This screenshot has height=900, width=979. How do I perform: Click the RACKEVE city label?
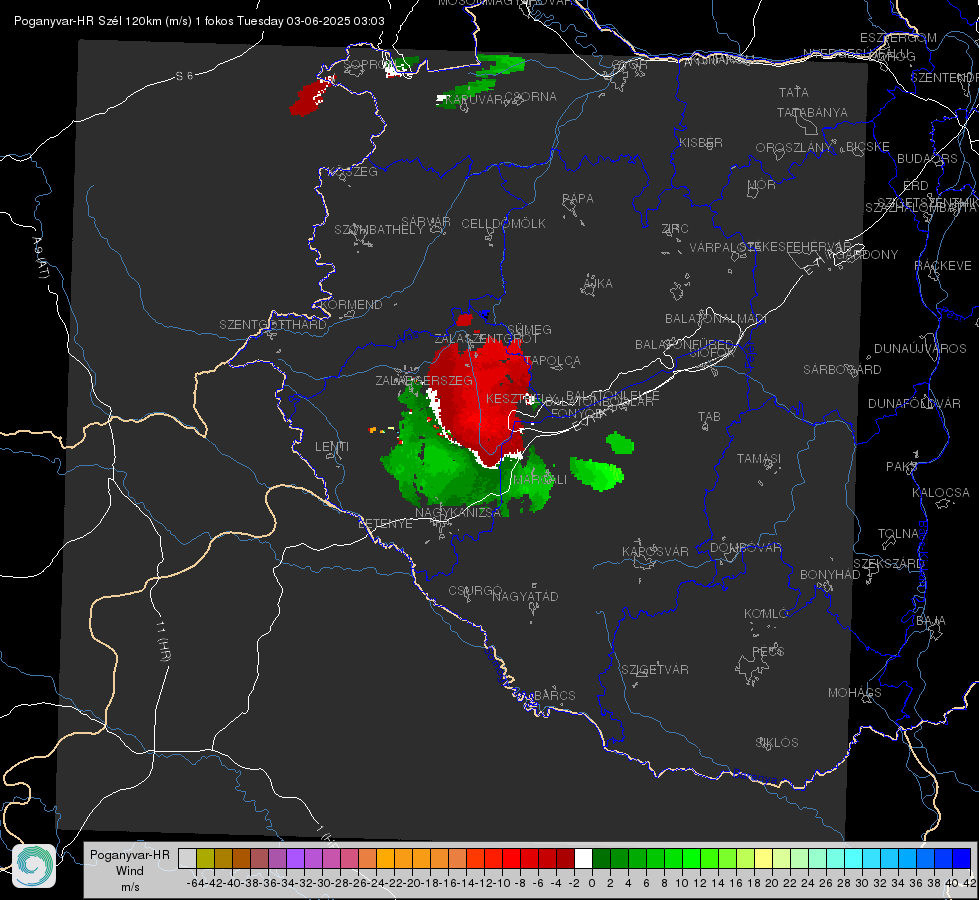[943, 265]
